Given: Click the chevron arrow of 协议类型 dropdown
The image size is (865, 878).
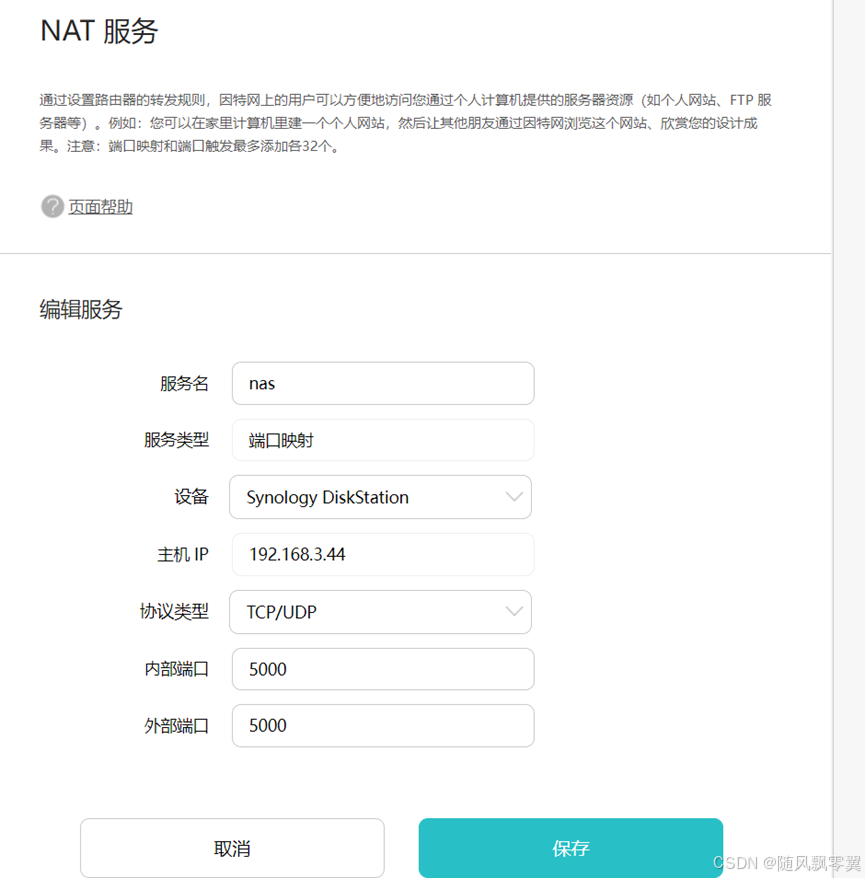Looking at the screenshot, I should click(x=514, y=611).
